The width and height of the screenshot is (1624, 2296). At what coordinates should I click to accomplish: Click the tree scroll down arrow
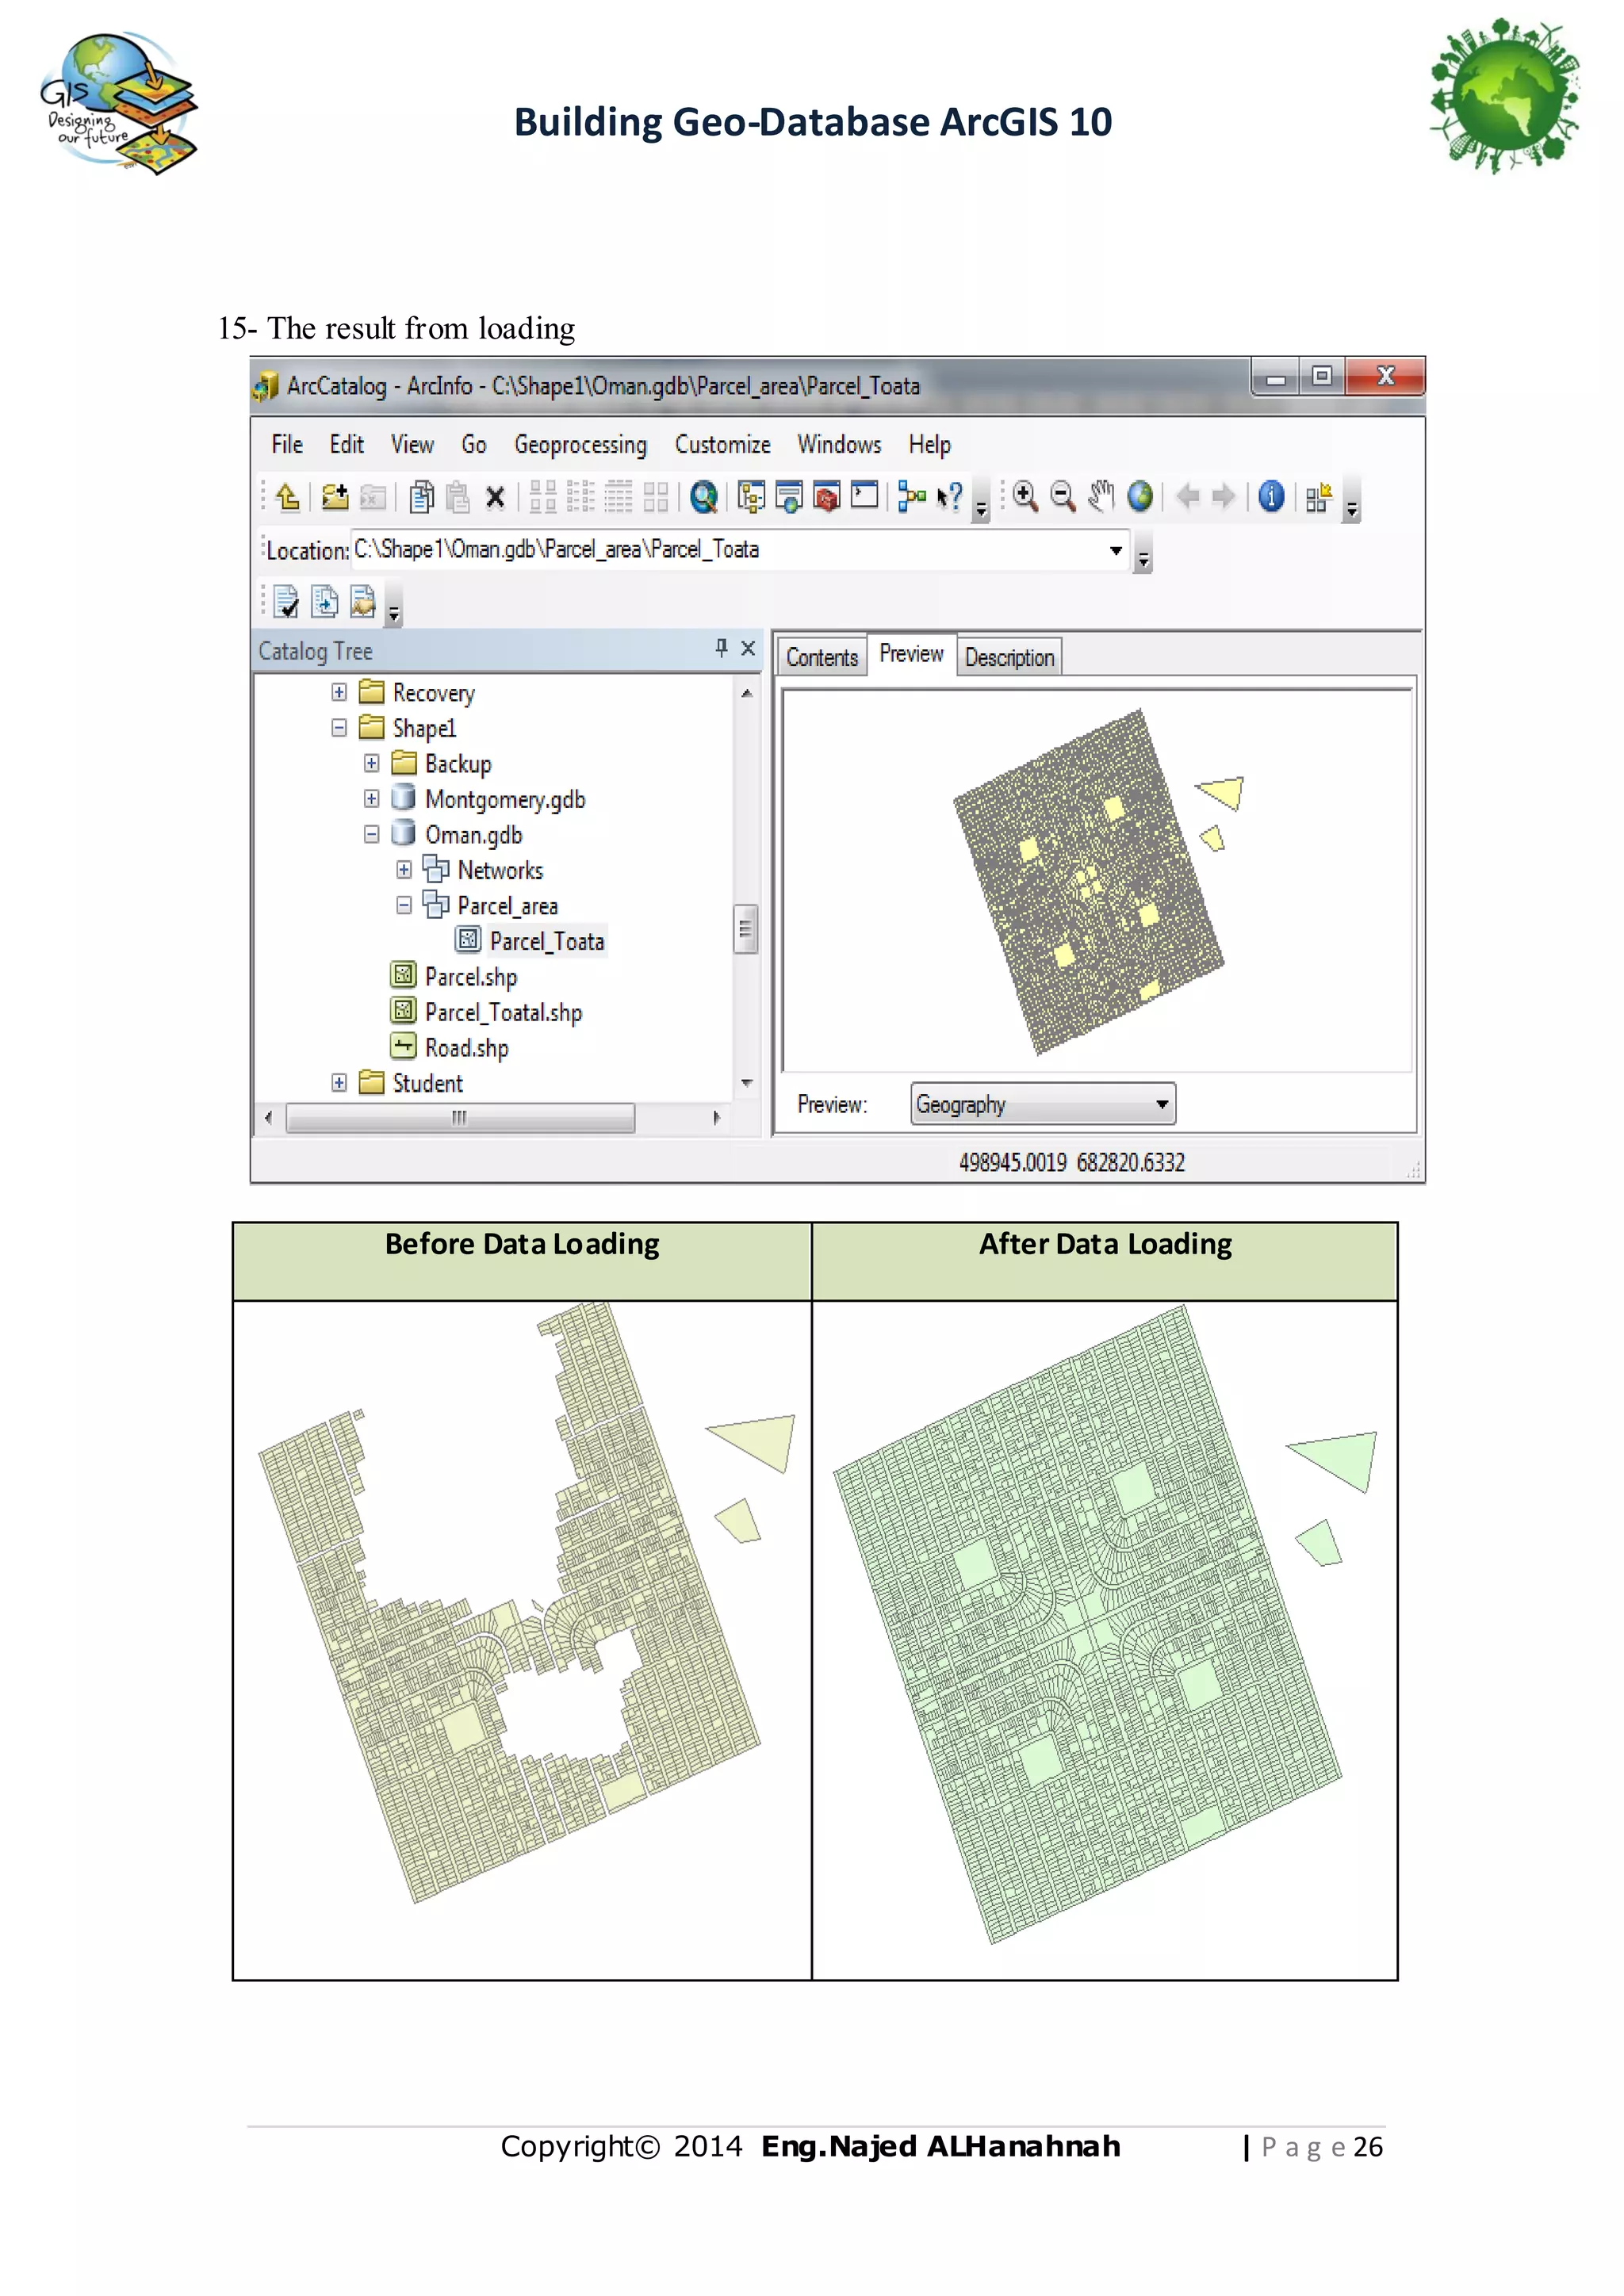(x=746, y=1084)
